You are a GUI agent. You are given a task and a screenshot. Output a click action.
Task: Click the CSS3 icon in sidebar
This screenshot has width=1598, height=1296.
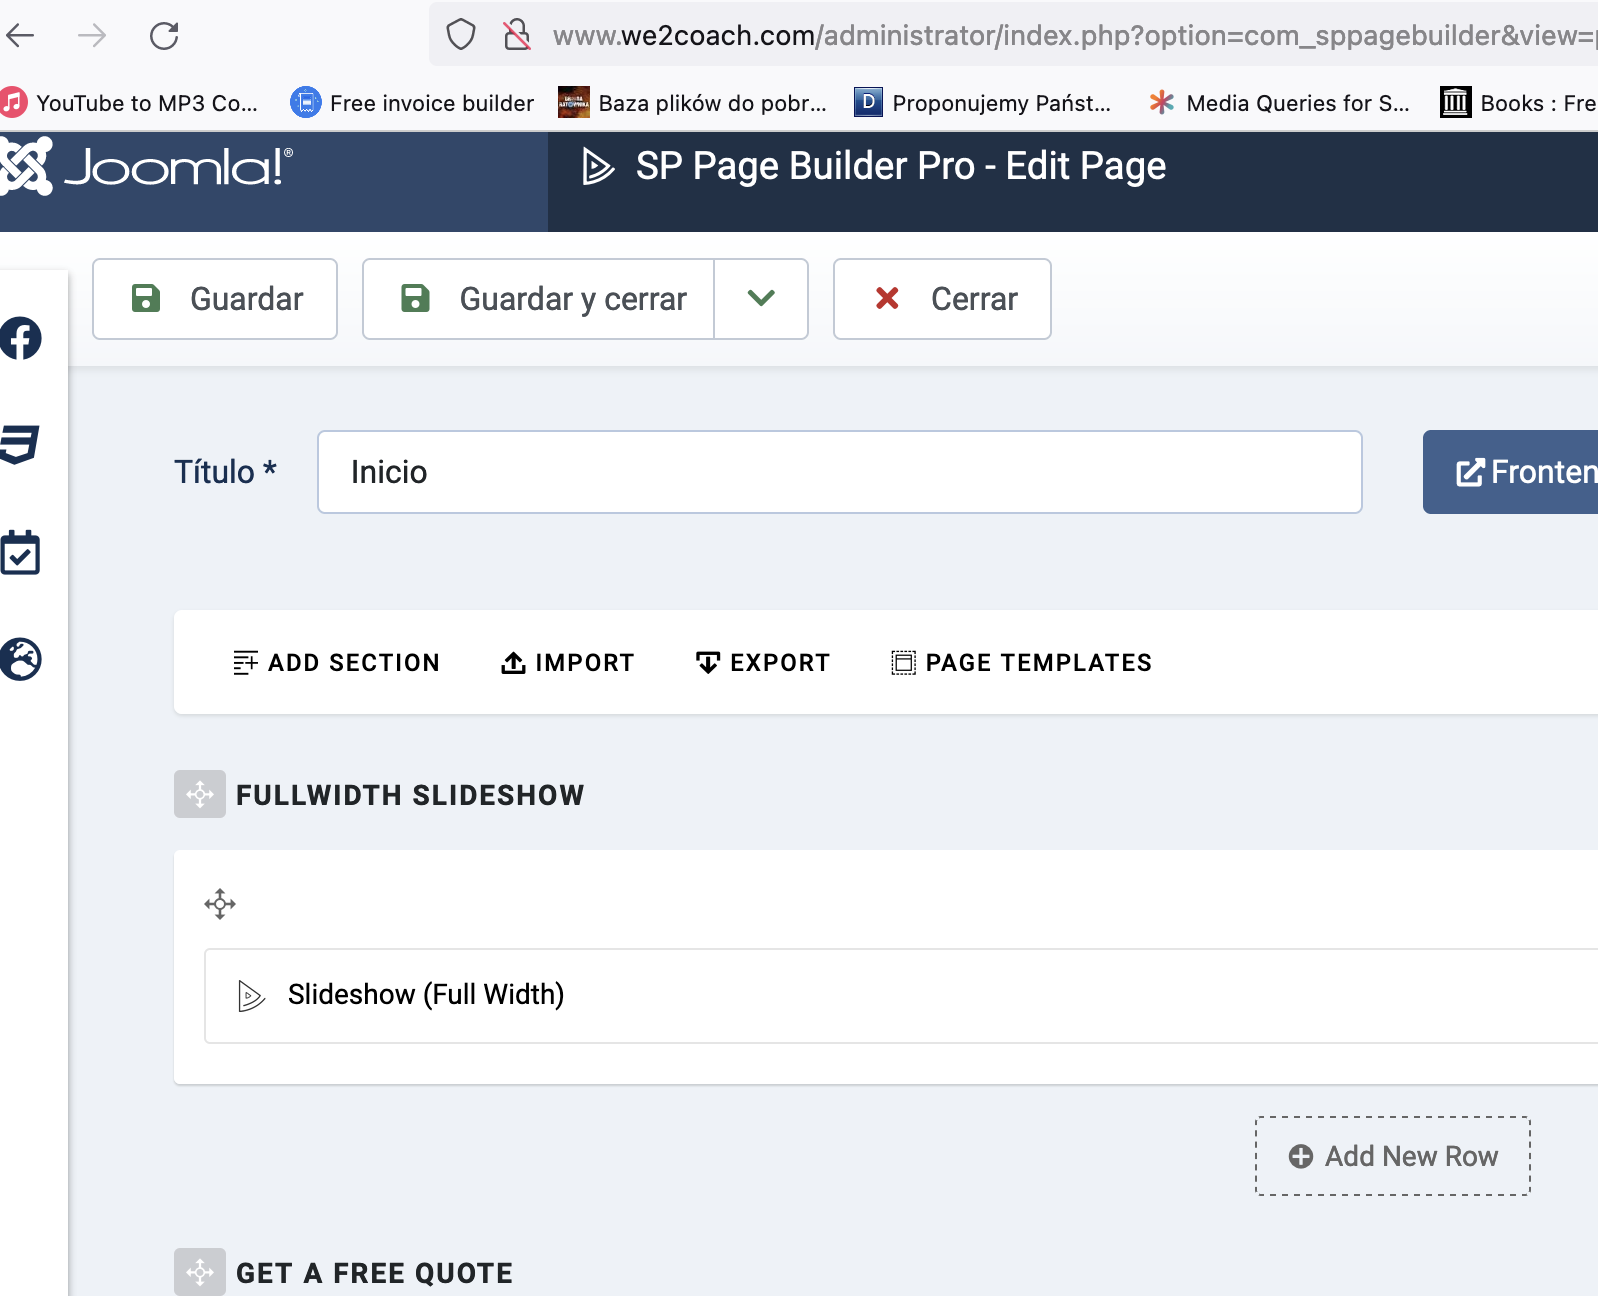(20, 444)
